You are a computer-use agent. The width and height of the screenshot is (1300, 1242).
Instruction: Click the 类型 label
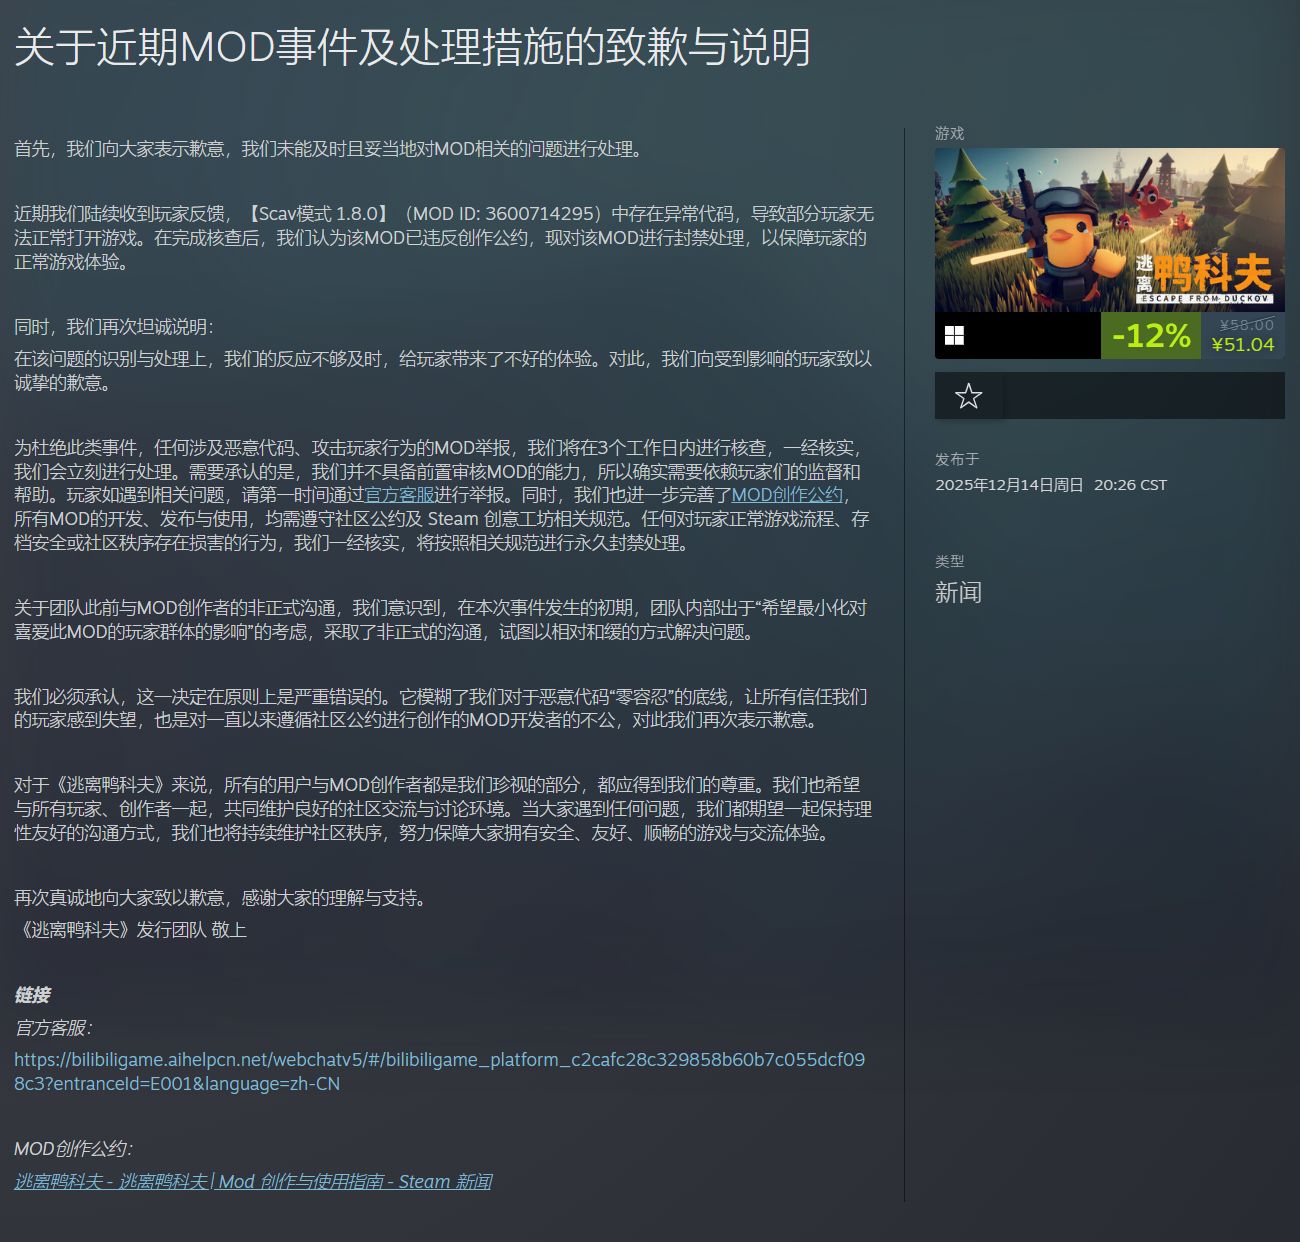coord(950,561)
